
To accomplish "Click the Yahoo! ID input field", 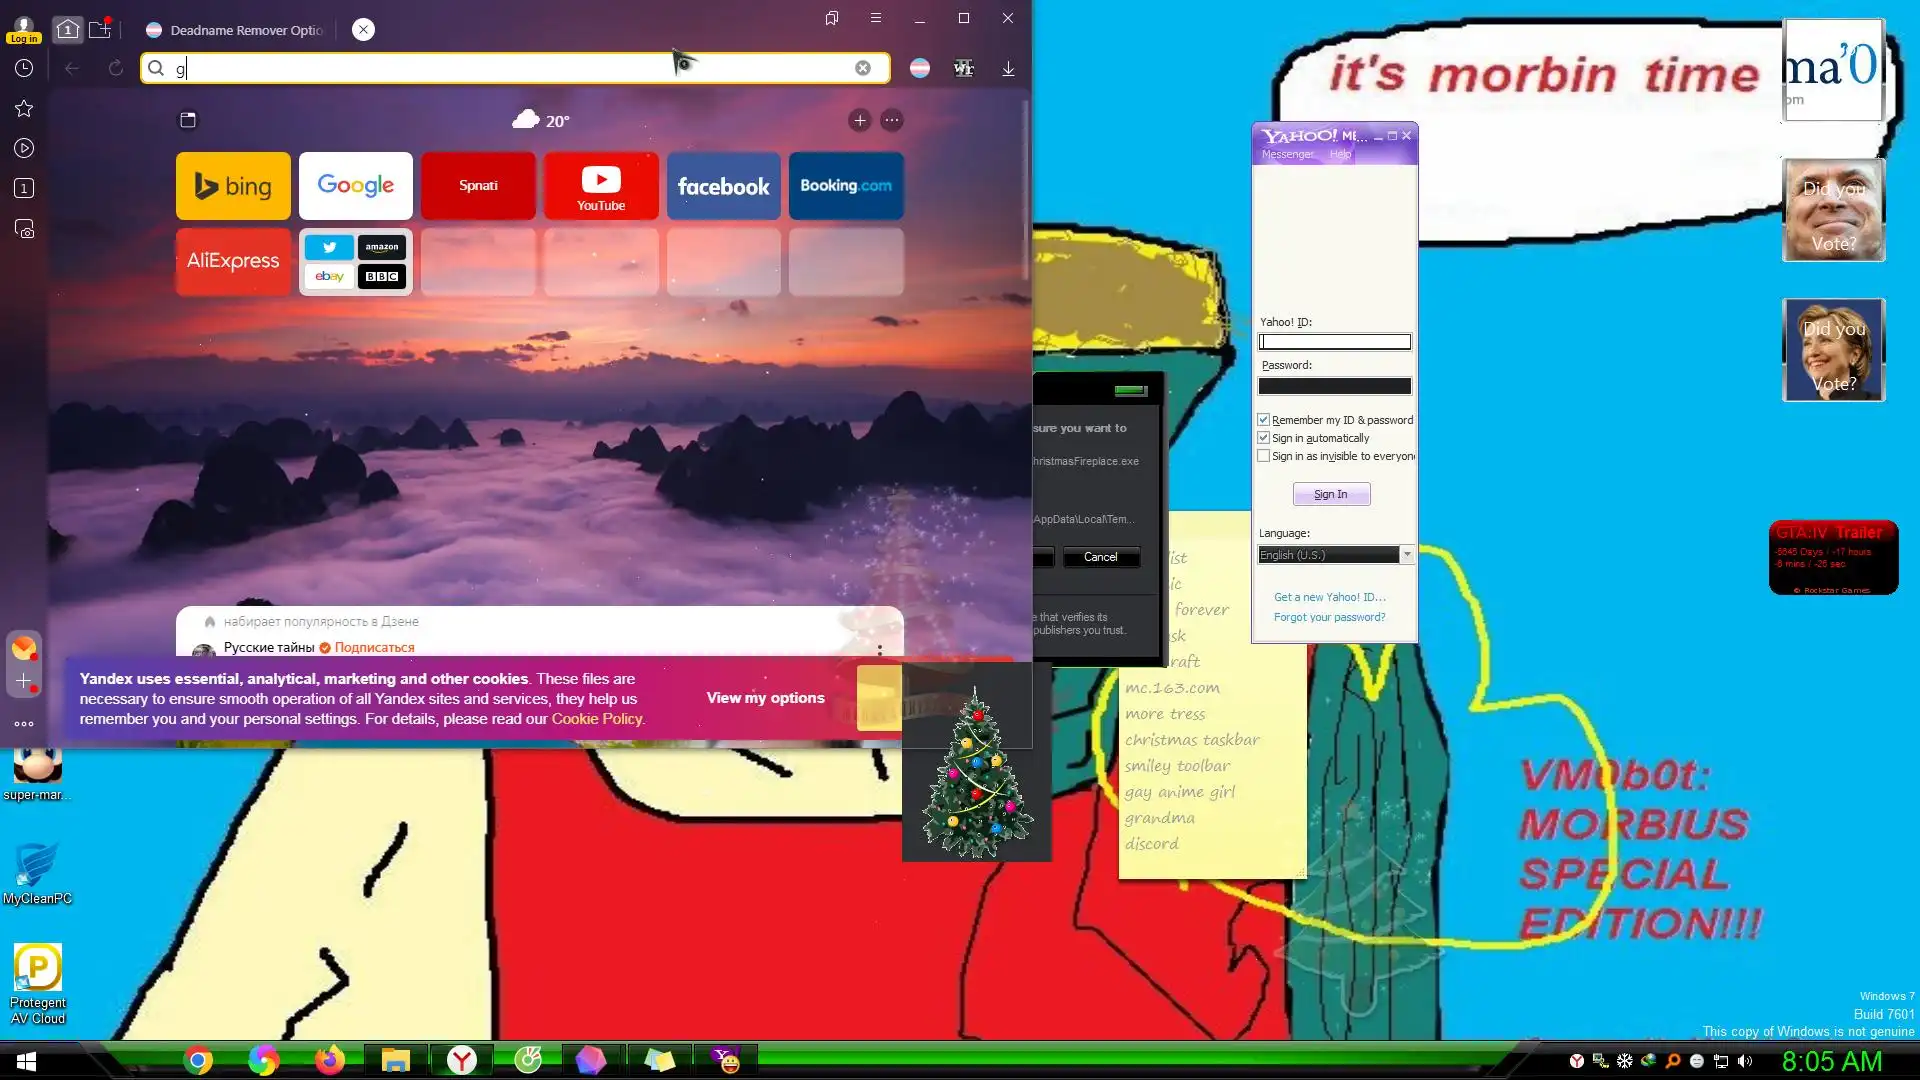I will (1334, 342).
